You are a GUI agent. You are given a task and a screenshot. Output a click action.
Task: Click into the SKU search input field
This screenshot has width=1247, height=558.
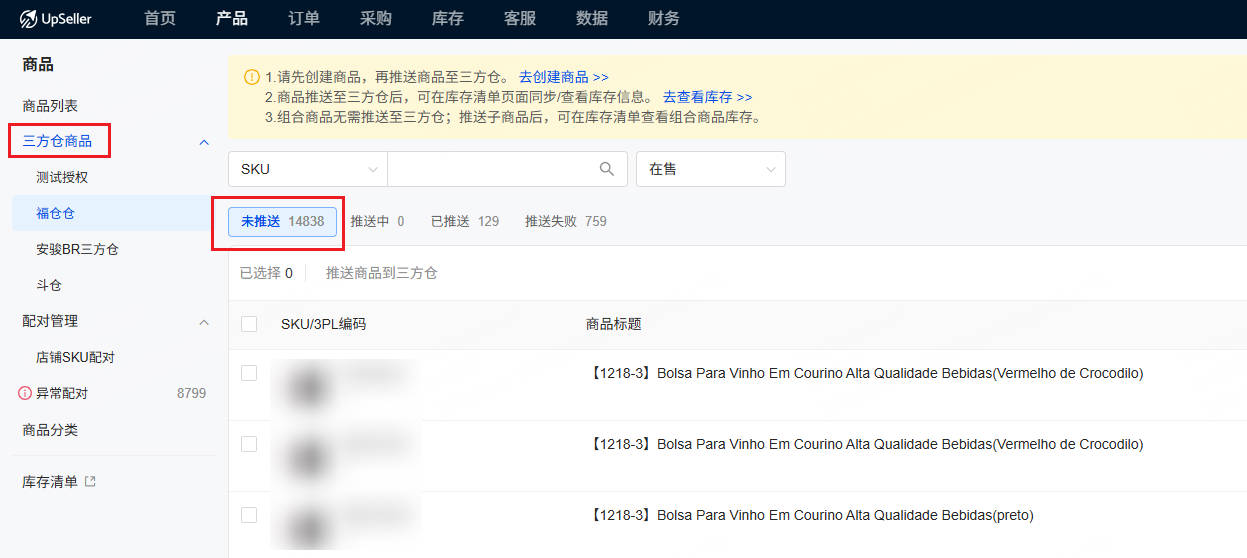tap(490, 169)
